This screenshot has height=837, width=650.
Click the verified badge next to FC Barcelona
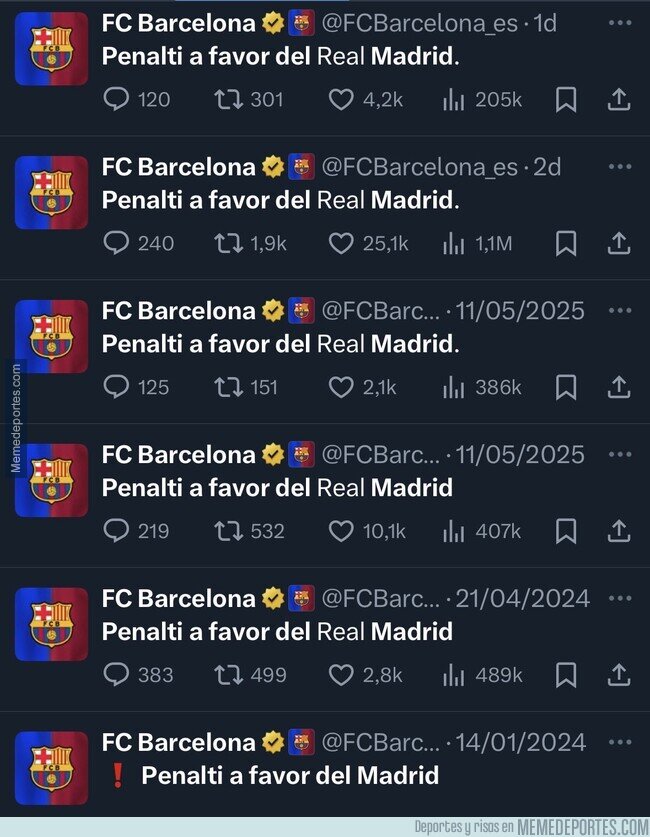pos(272,23)
